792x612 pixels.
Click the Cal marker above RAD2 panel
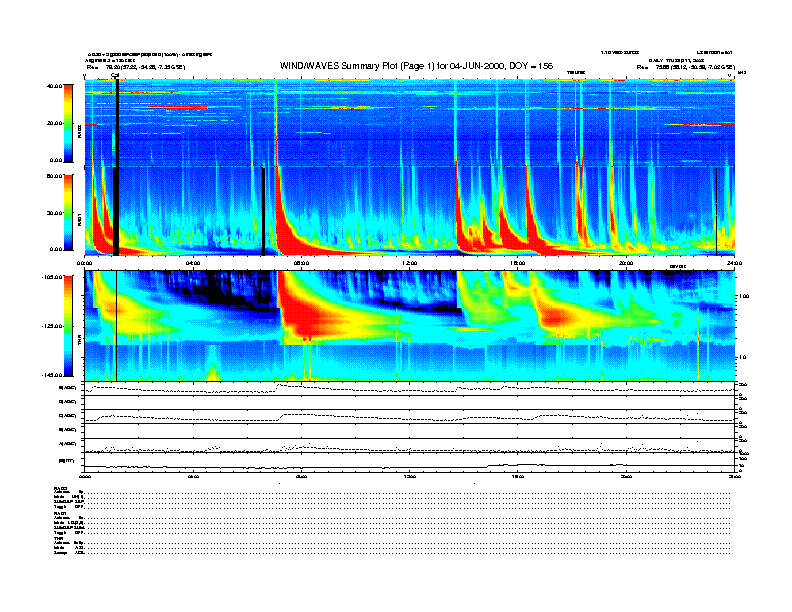115,76
